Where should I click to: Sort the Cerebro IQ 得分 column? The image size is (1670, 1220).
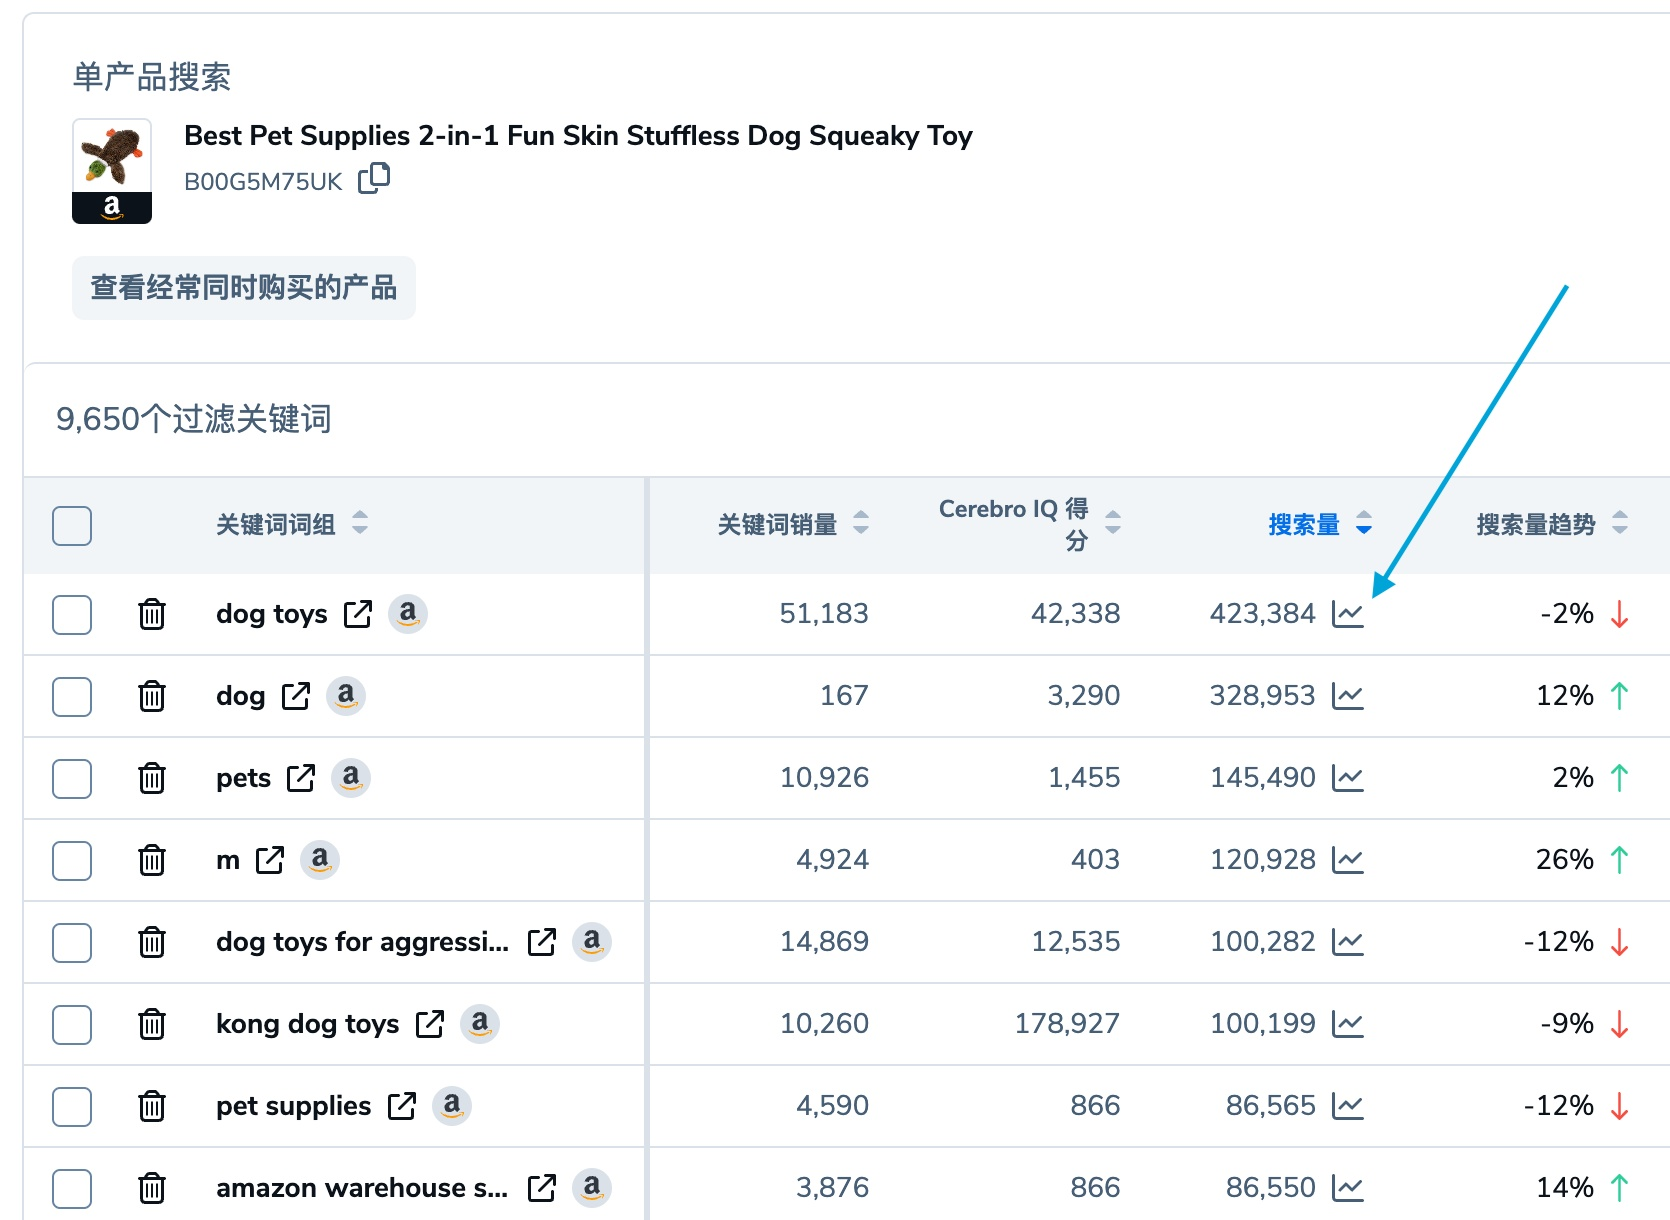click(x=1111, y=524)
